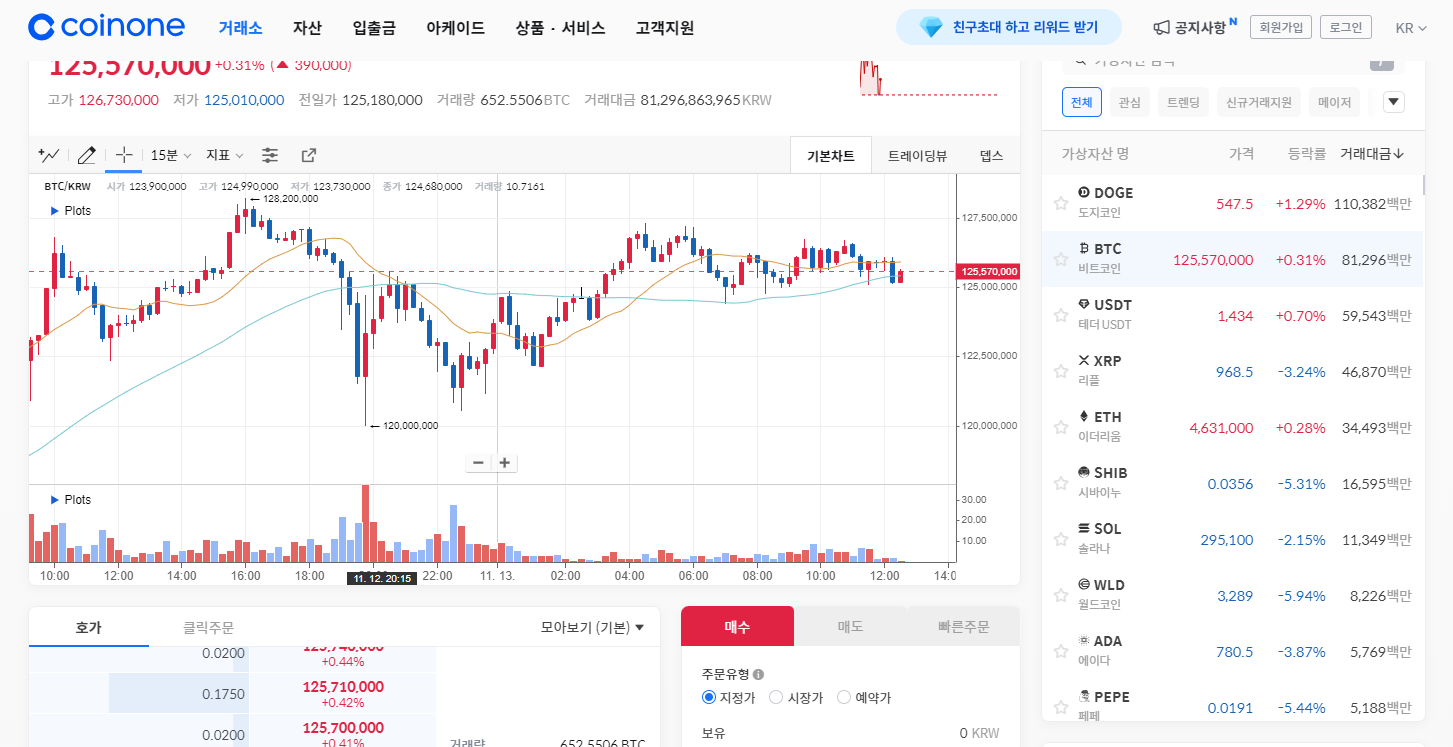Open the 지표 indicators dropdown
Screen dimensions: 1453x747
[224, 155]
